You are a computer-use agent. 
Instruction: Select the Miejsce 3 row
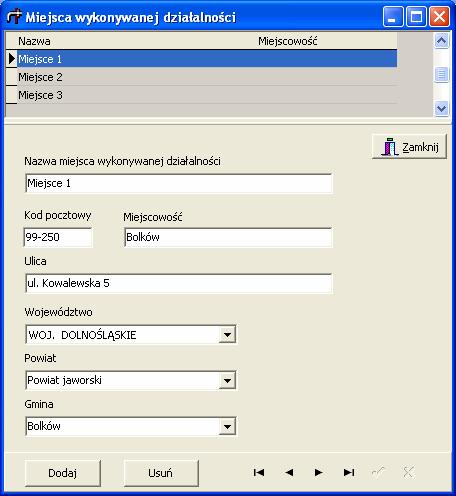(207, 95)
